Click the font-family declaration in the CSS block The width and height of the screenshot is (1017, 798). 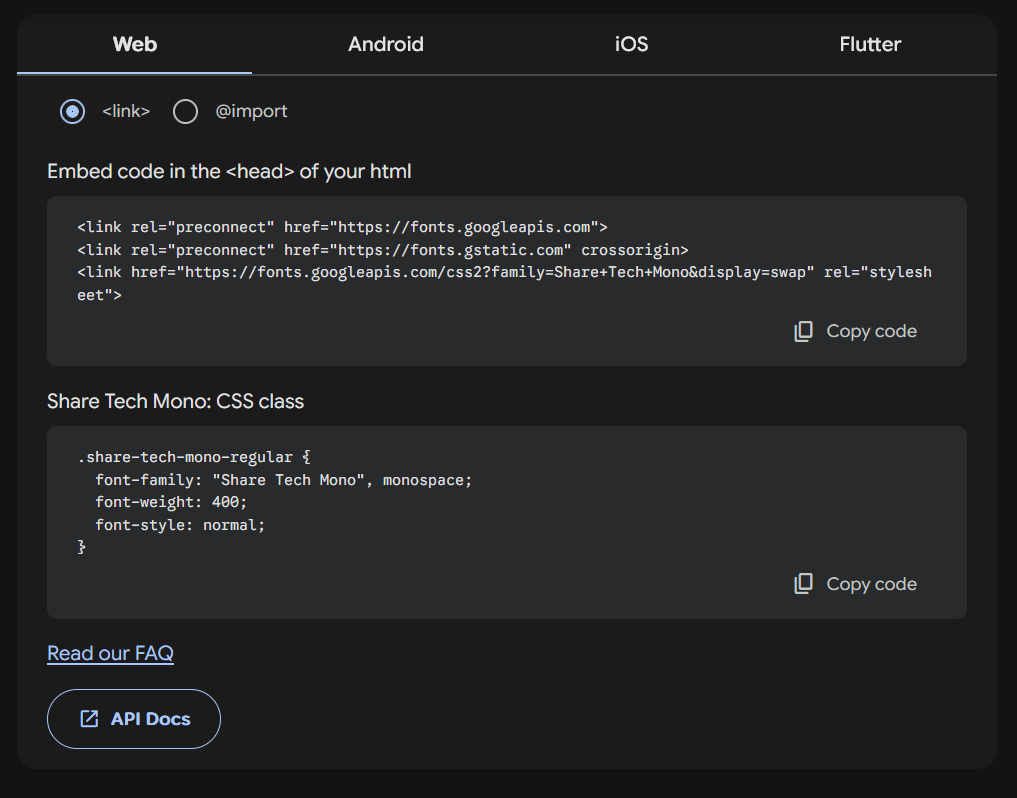coord(283,480)
